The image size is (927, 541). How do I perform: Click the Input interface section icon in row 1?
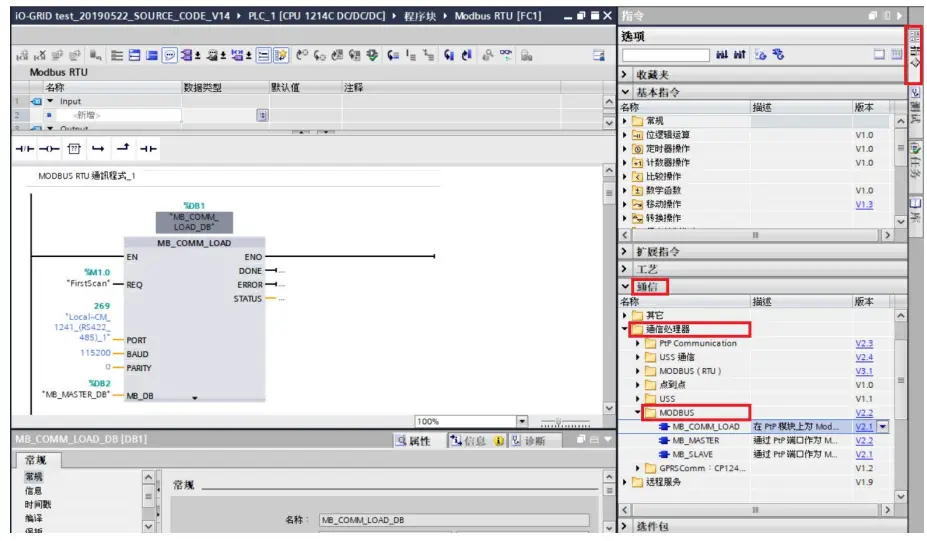point(36,102)
